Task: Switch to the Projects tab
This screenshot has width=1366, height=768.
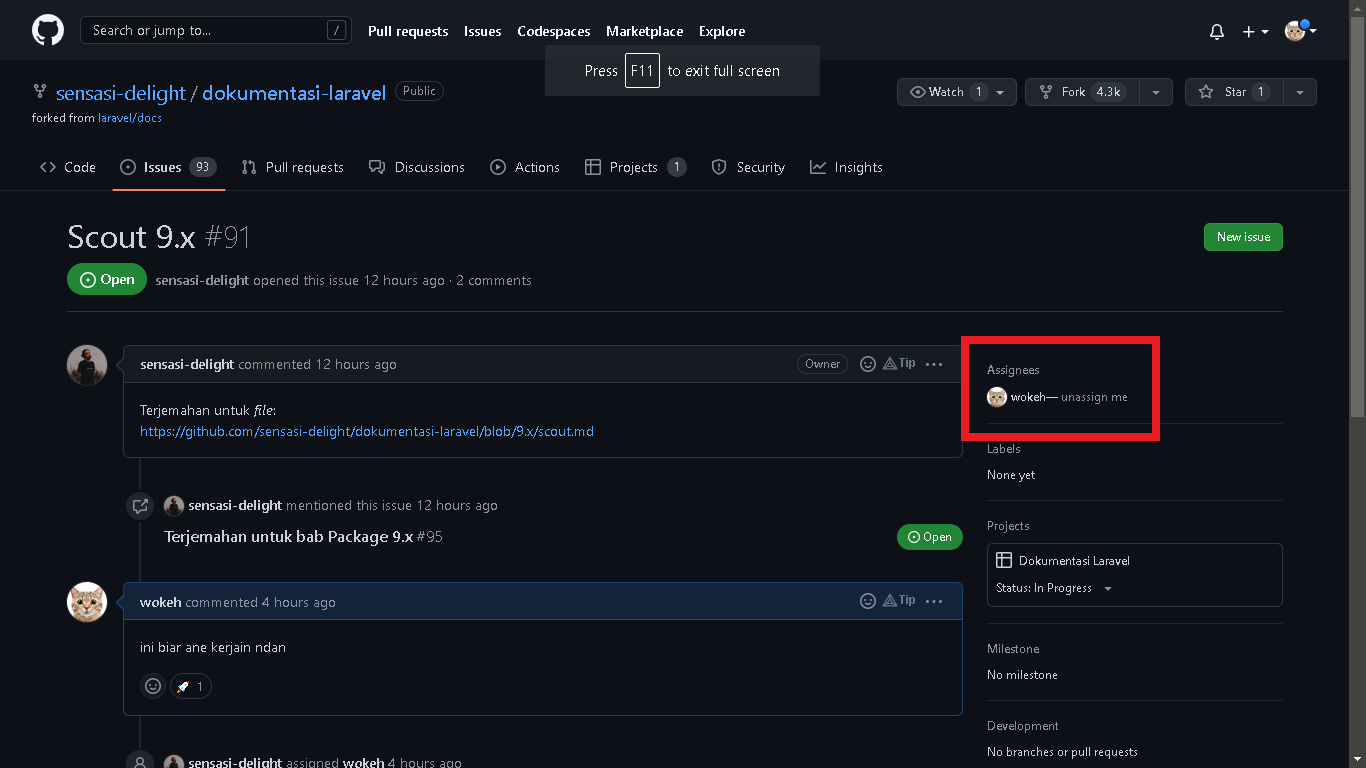Action: [636, 167]
